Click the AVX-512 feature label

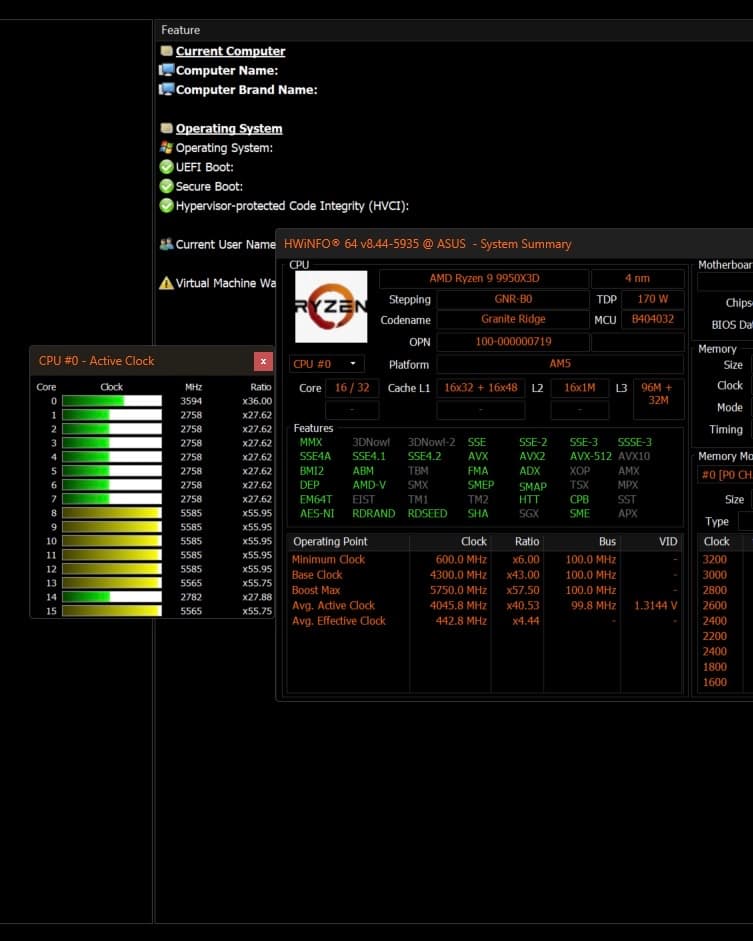[x=590, y=456]
